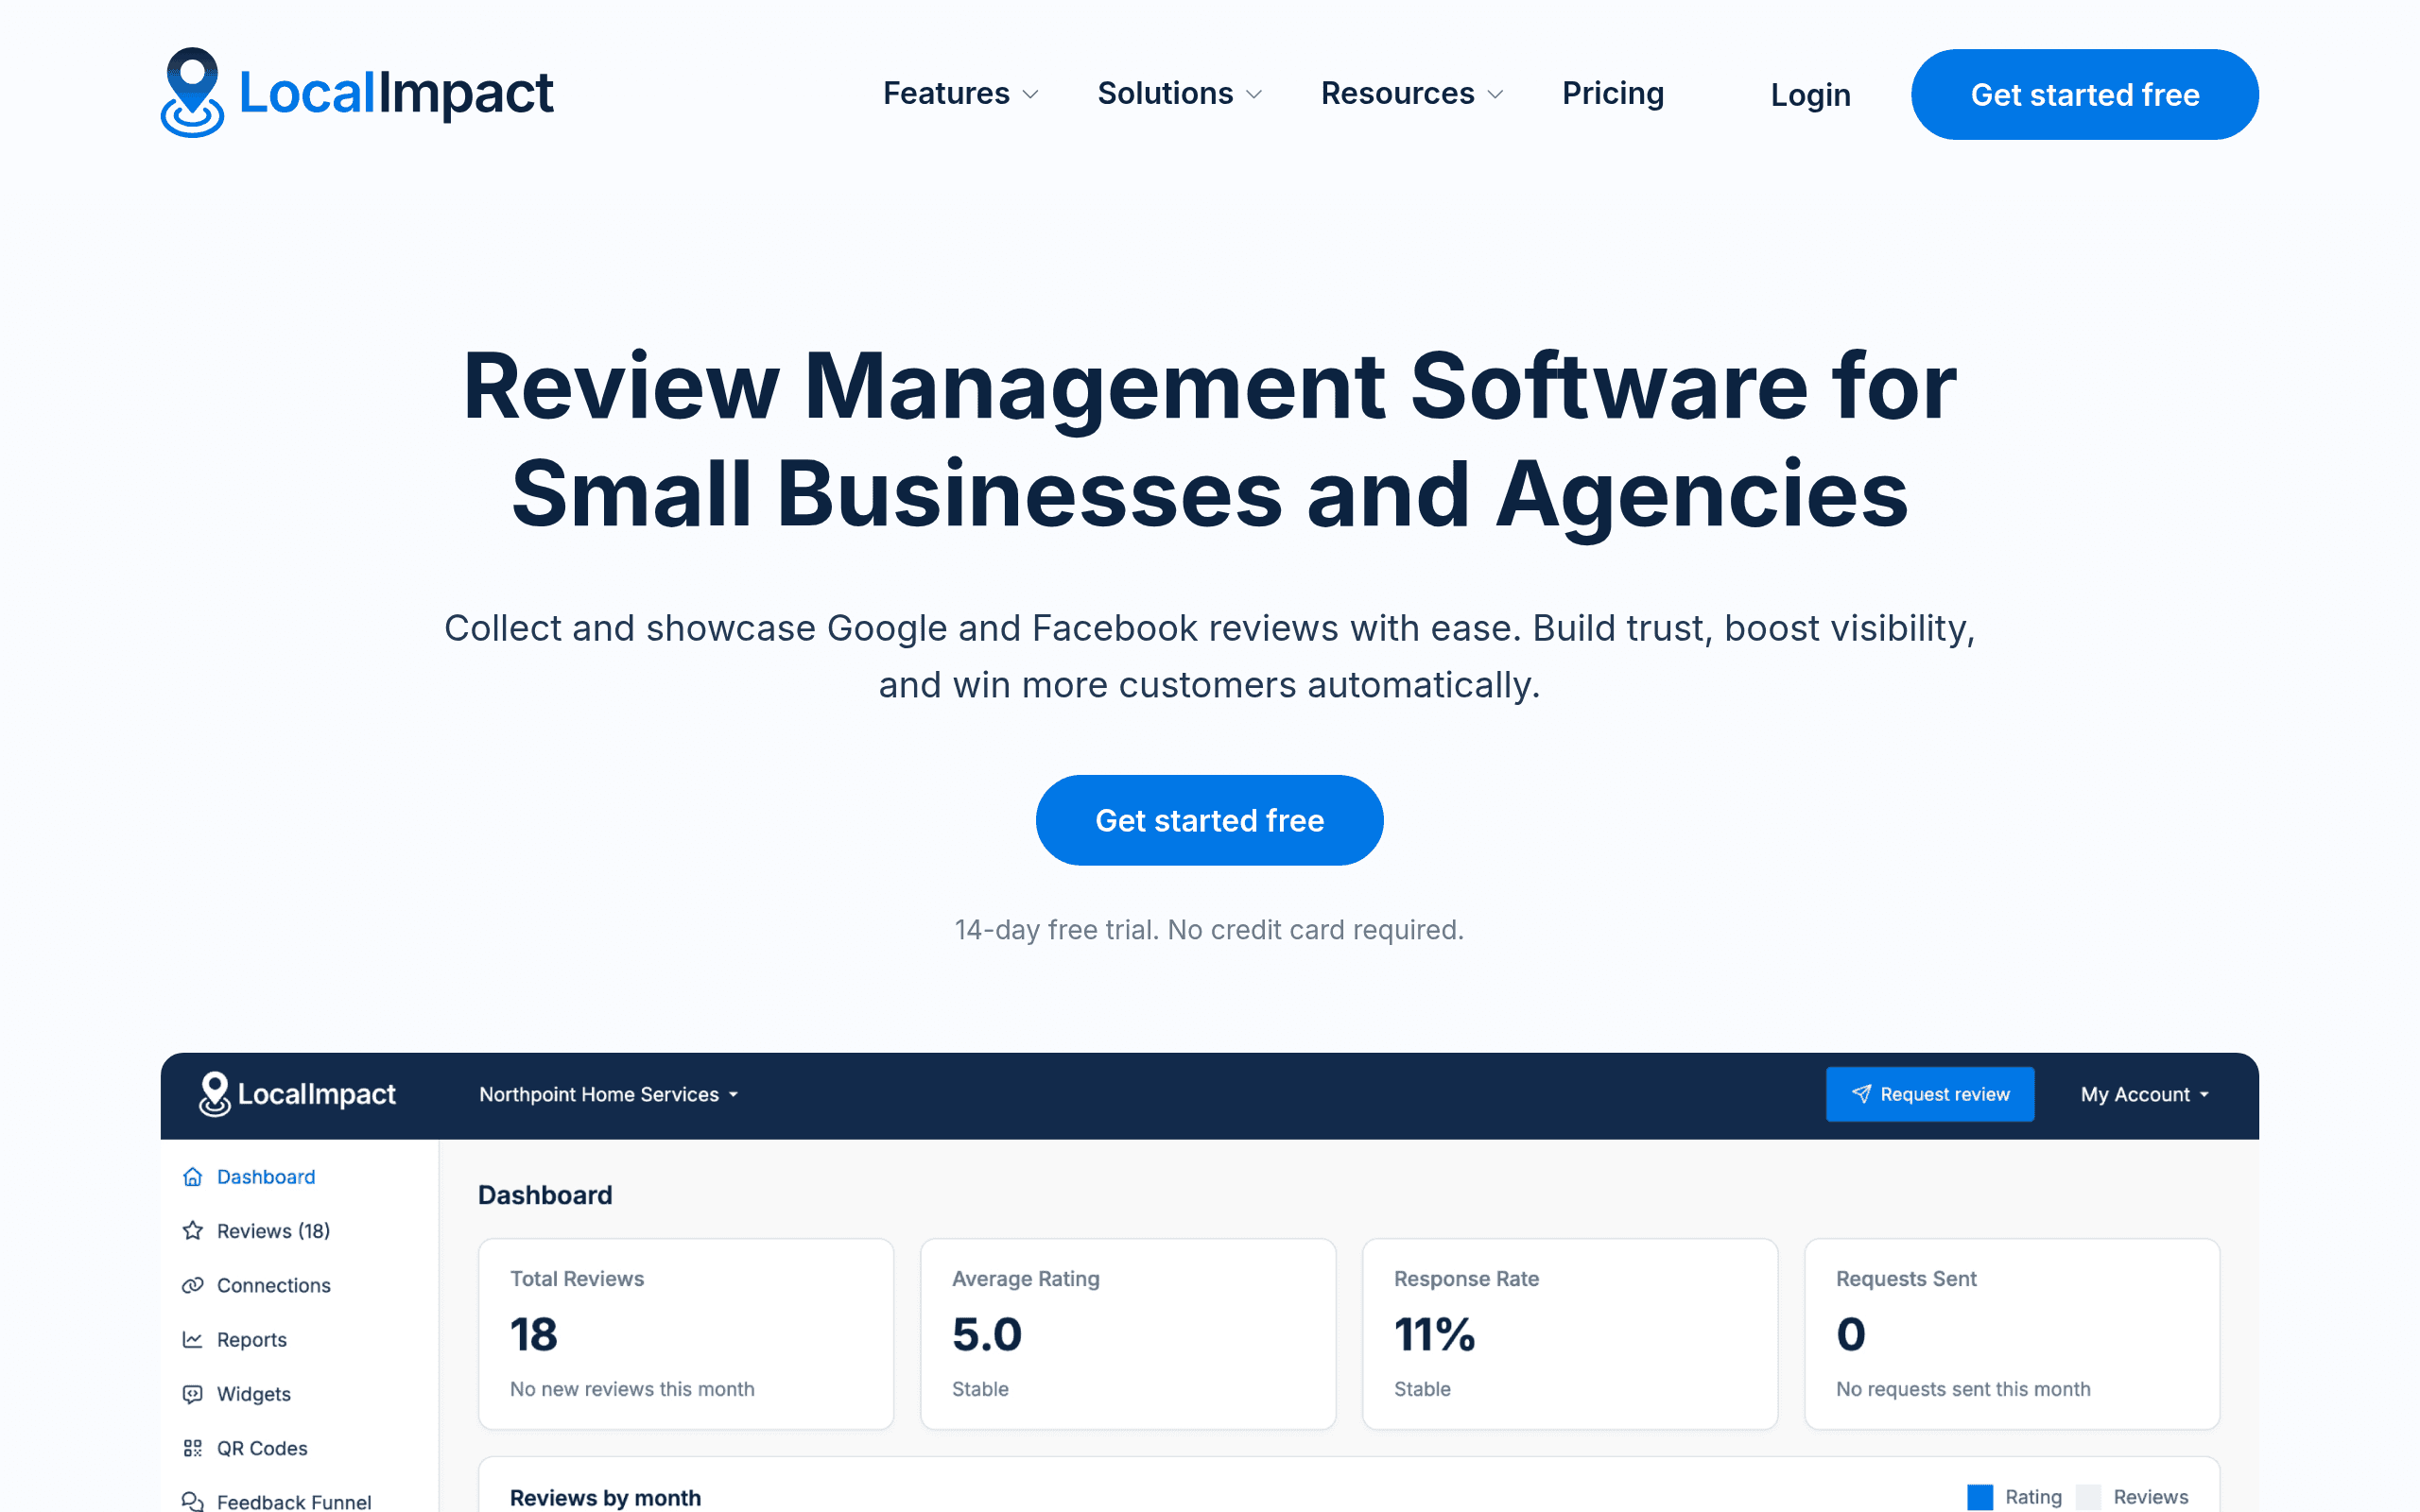The height and width of the screenshot is (1512, 2420).
Task: Click the blue Rating legend swatch
Action: [x=1979, y=1497]
